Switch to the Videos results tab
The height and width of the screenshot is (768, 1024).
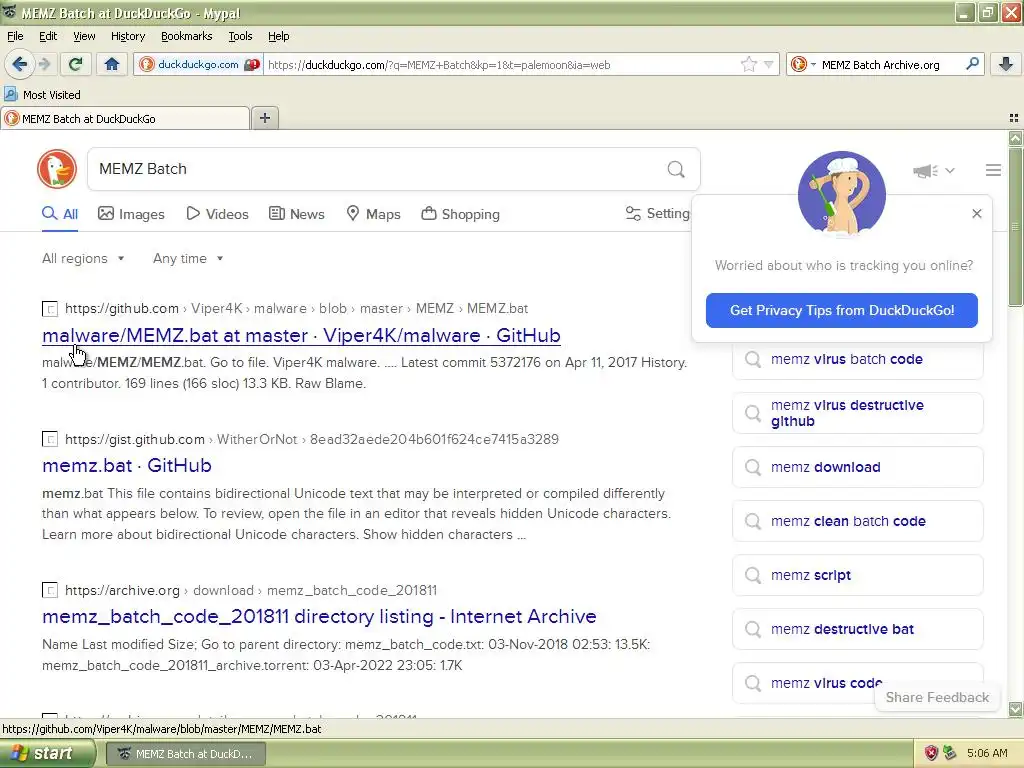217,214
